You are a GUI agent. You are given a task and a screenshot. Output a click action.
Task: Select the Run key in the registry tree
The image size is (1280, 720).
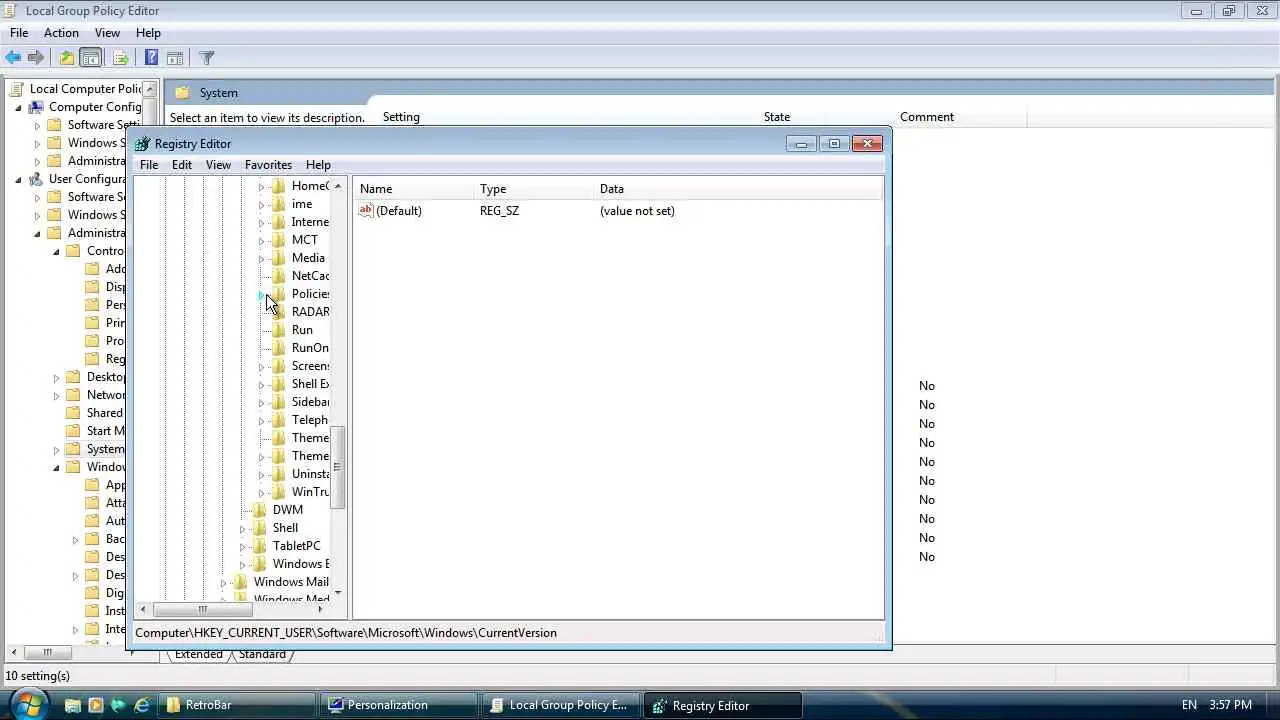[302, 330]
